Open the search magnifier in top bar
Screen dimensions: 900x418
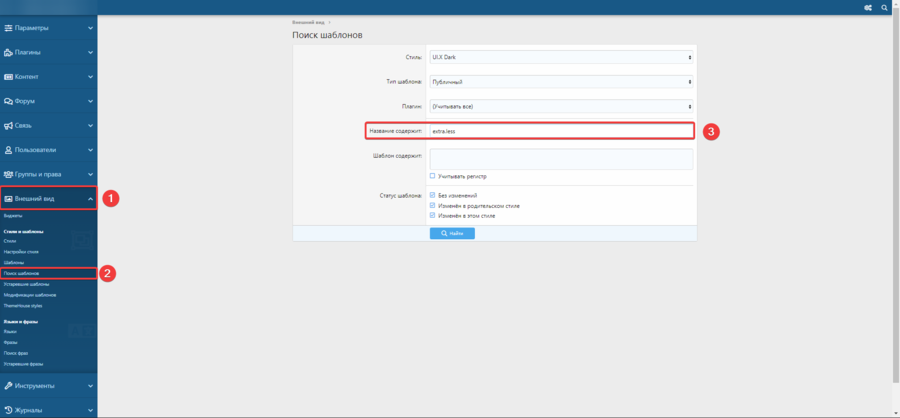(885, 8)
